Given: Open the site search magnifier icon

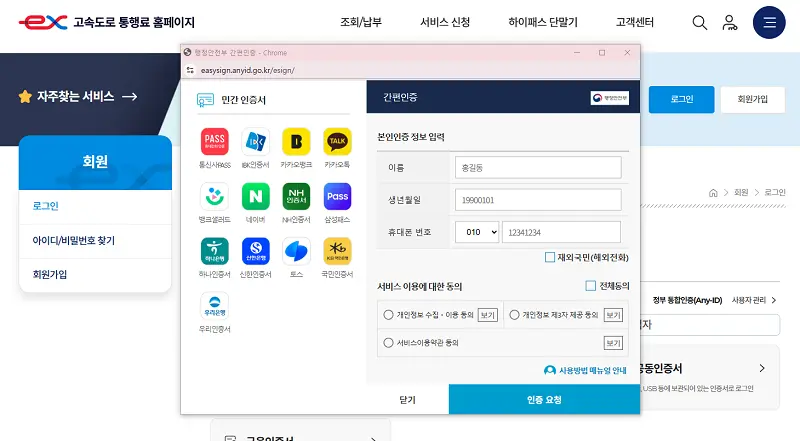Looking at the screenshot, I should click(699, 22).
